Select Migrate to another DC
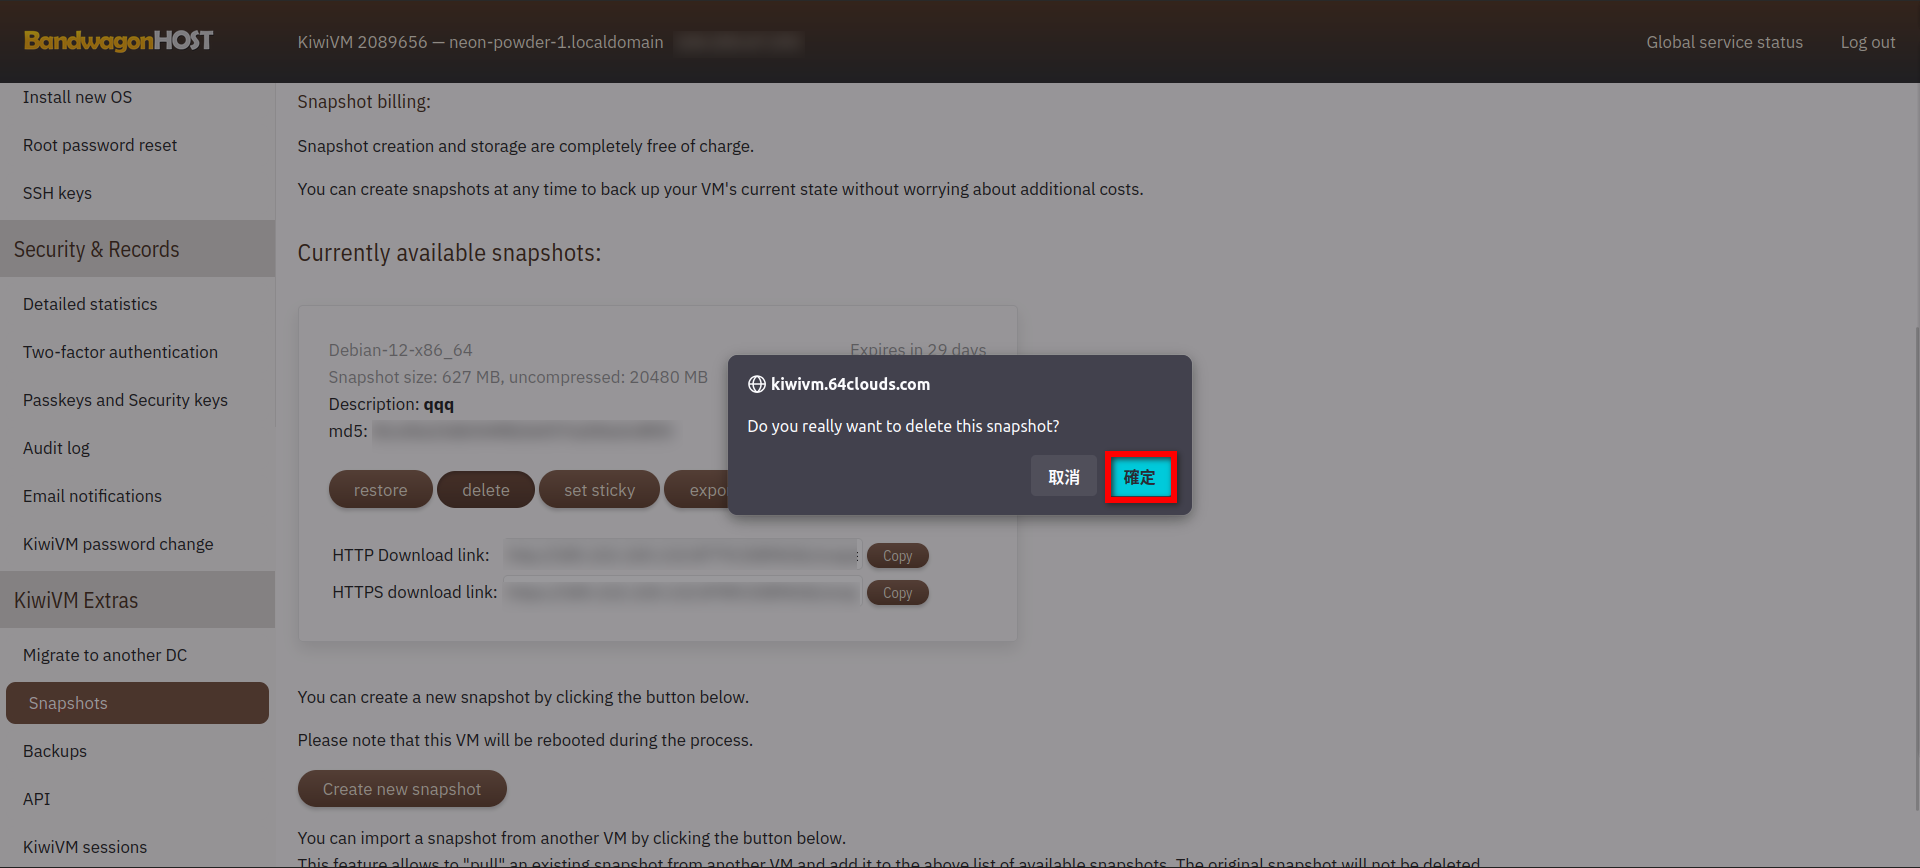Screen dimensions: 1920x868 [x=105, y=655]
